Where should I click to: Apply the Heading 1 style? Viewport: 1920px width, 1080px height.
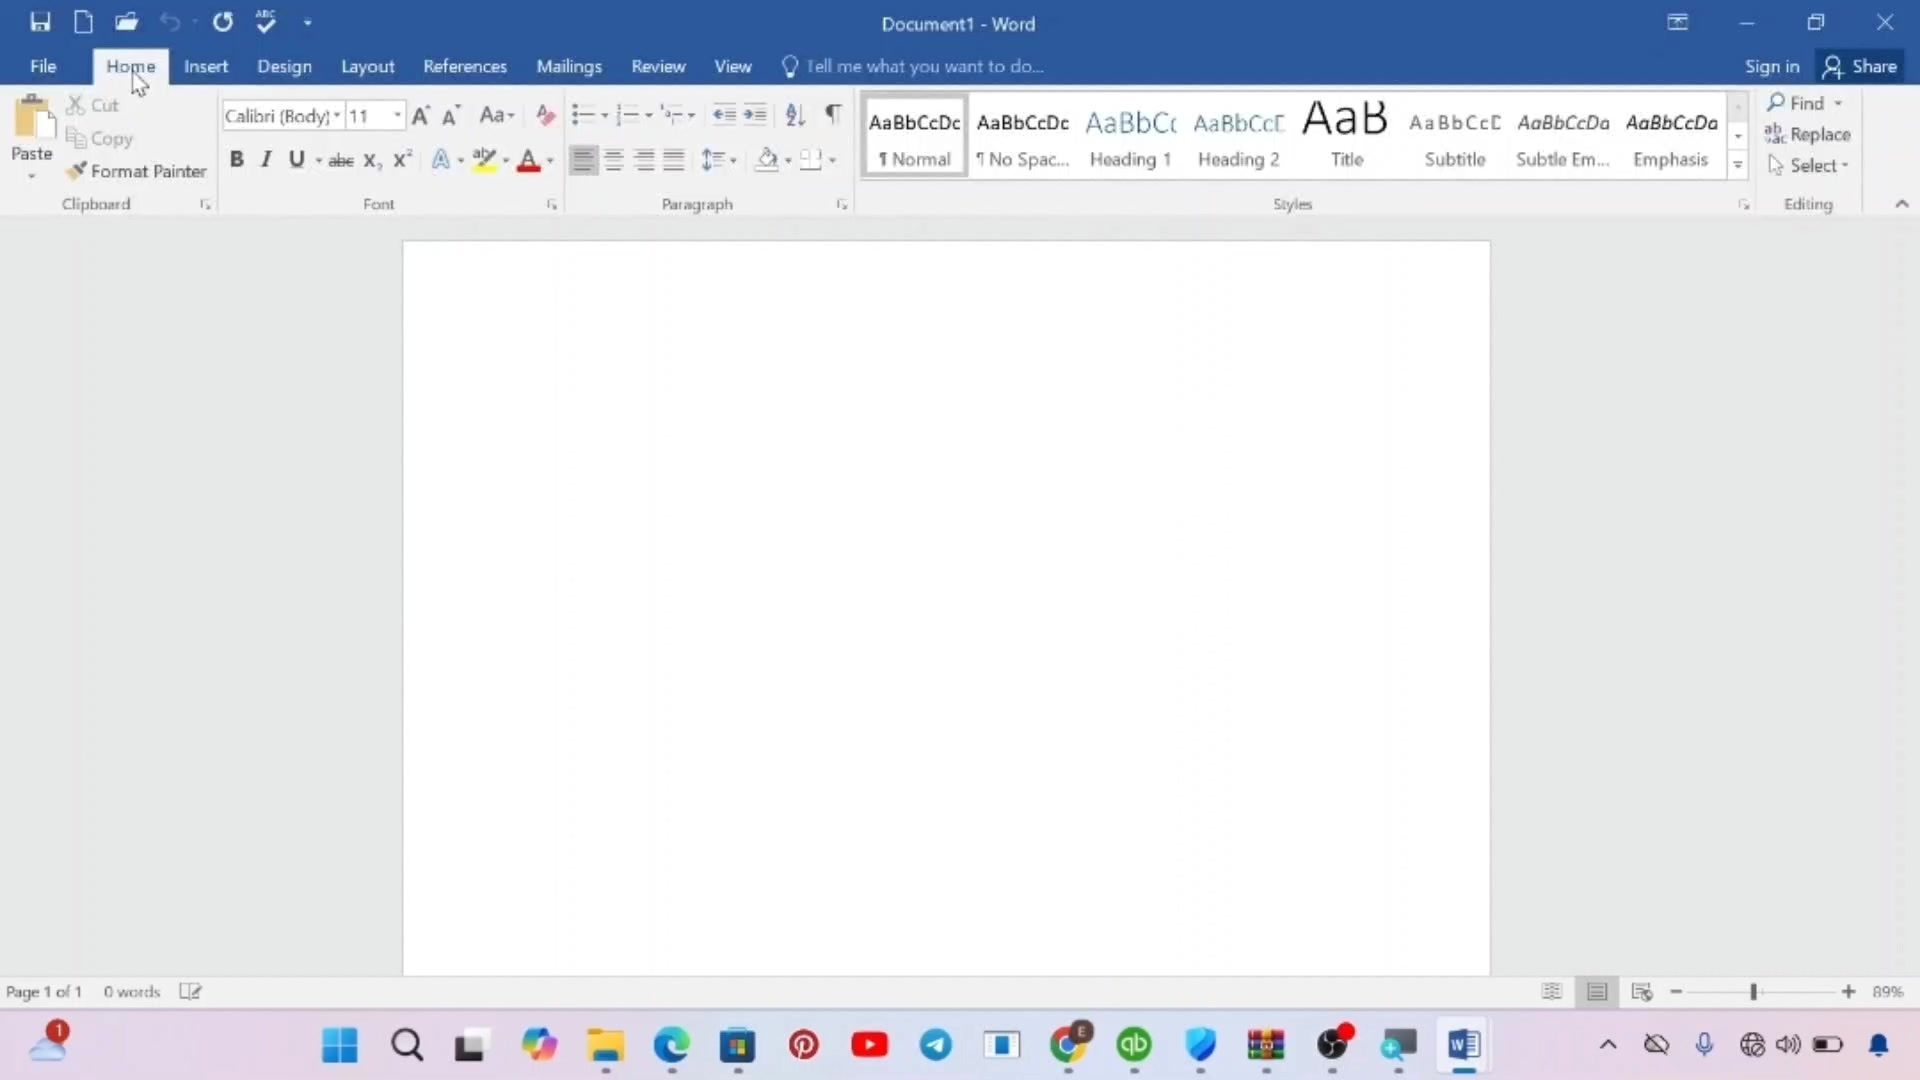tap(1130, 136)
